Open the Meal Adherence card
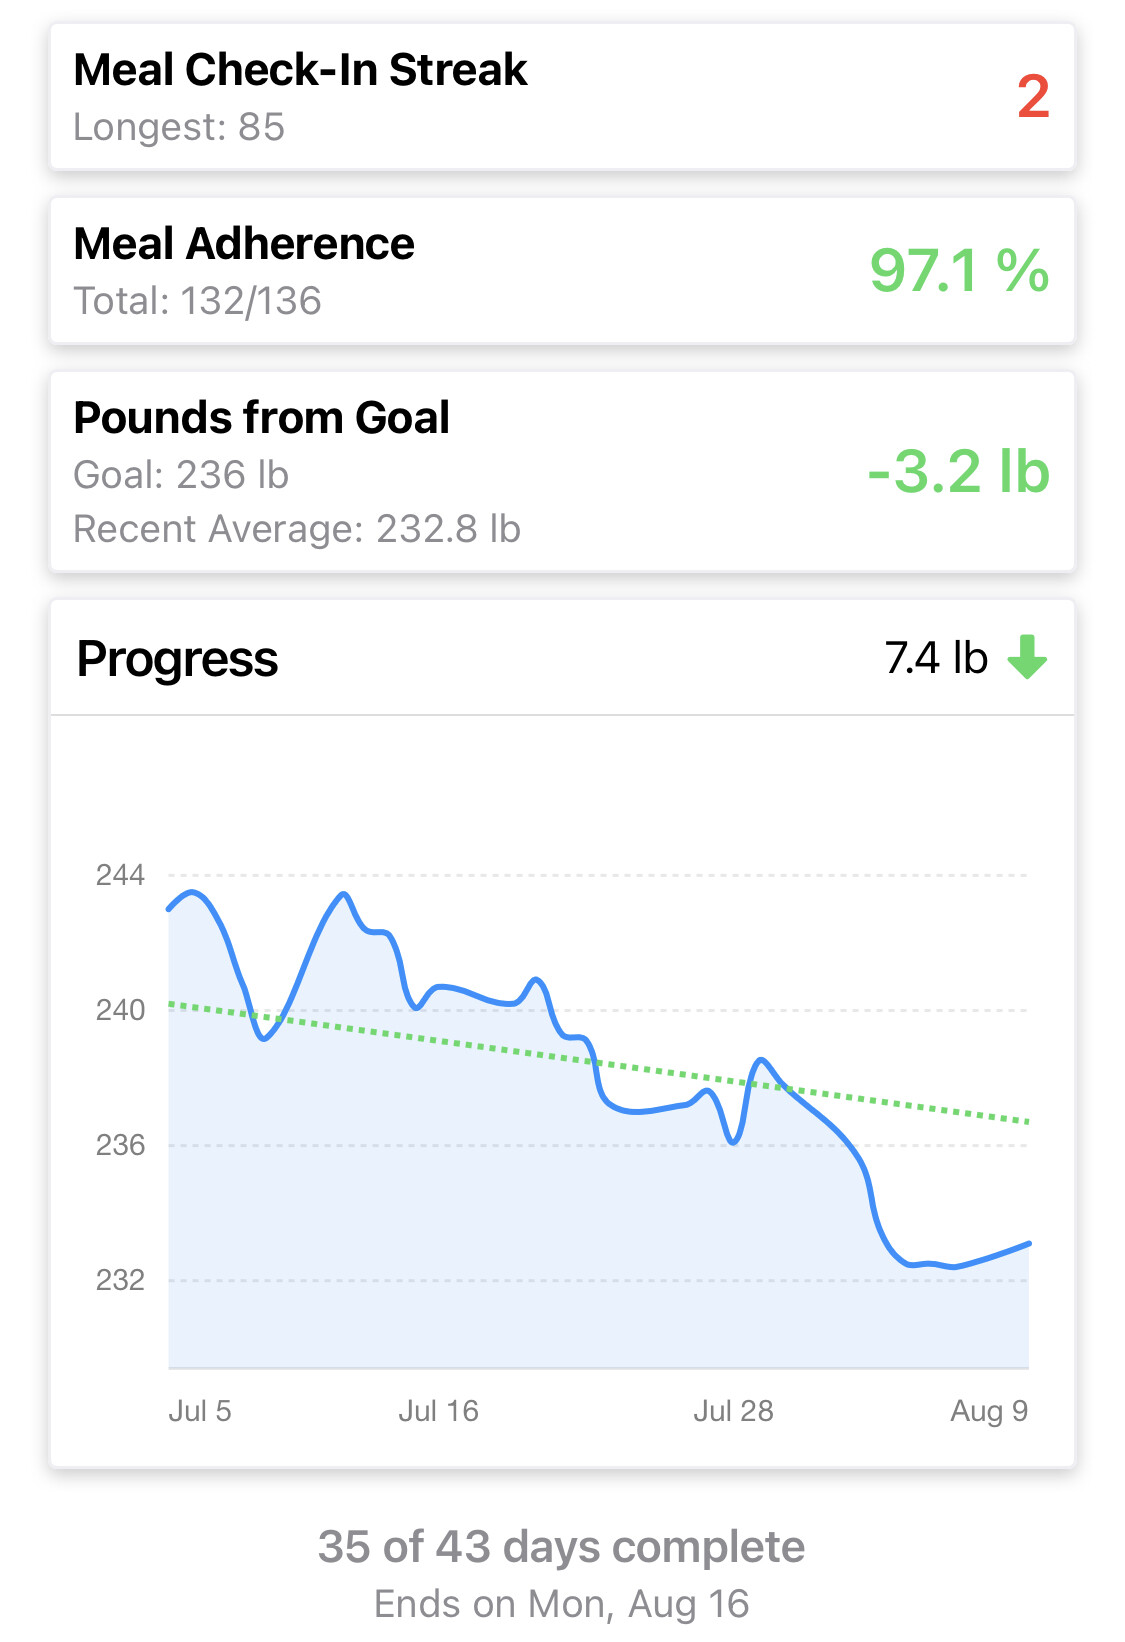This screenshot has height=1642, width=1125. [560, 271]
